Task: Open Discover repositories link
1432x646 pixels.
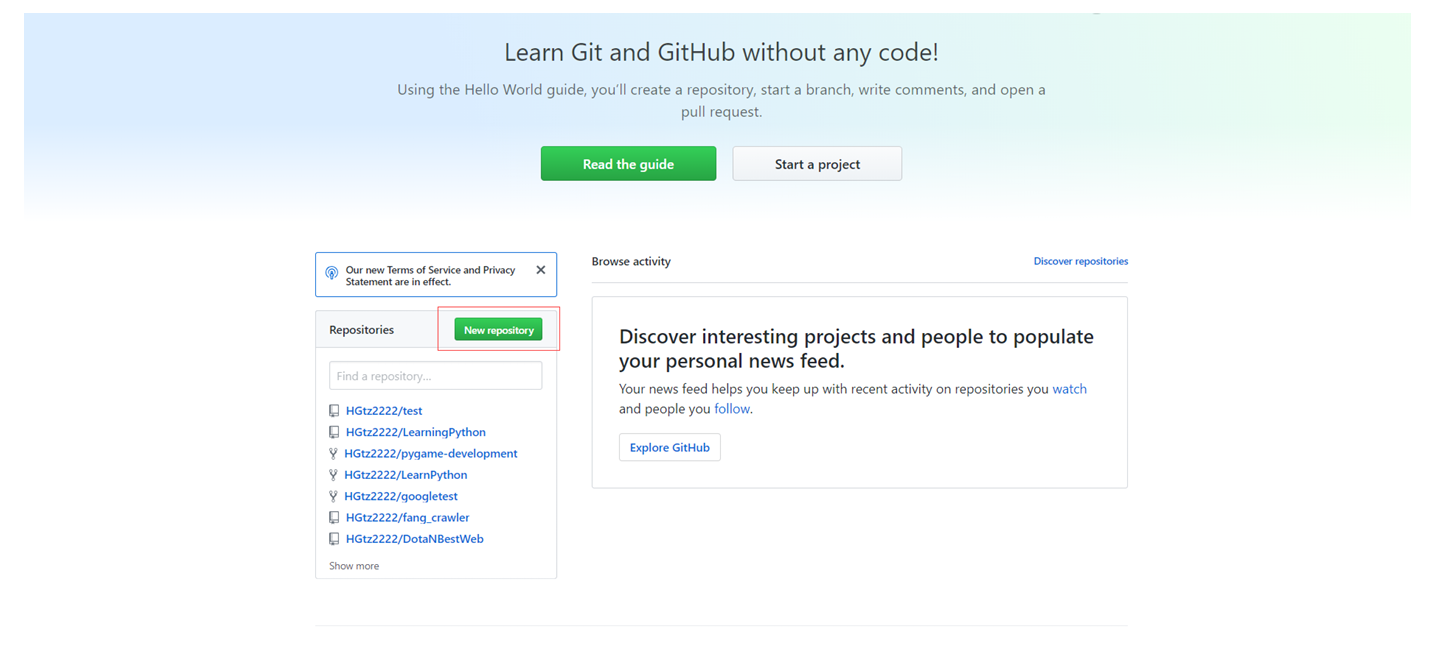Action: click(x=1081, y=261)
